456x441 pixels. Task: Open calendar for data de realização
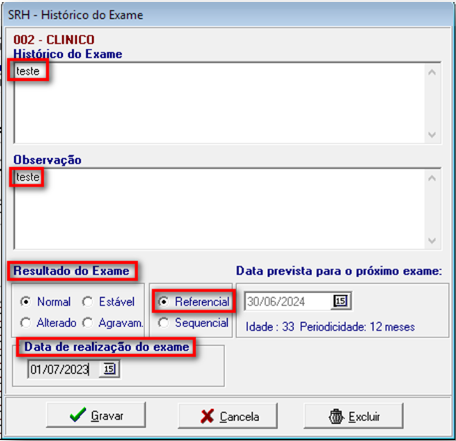click(x=109, y=369)
